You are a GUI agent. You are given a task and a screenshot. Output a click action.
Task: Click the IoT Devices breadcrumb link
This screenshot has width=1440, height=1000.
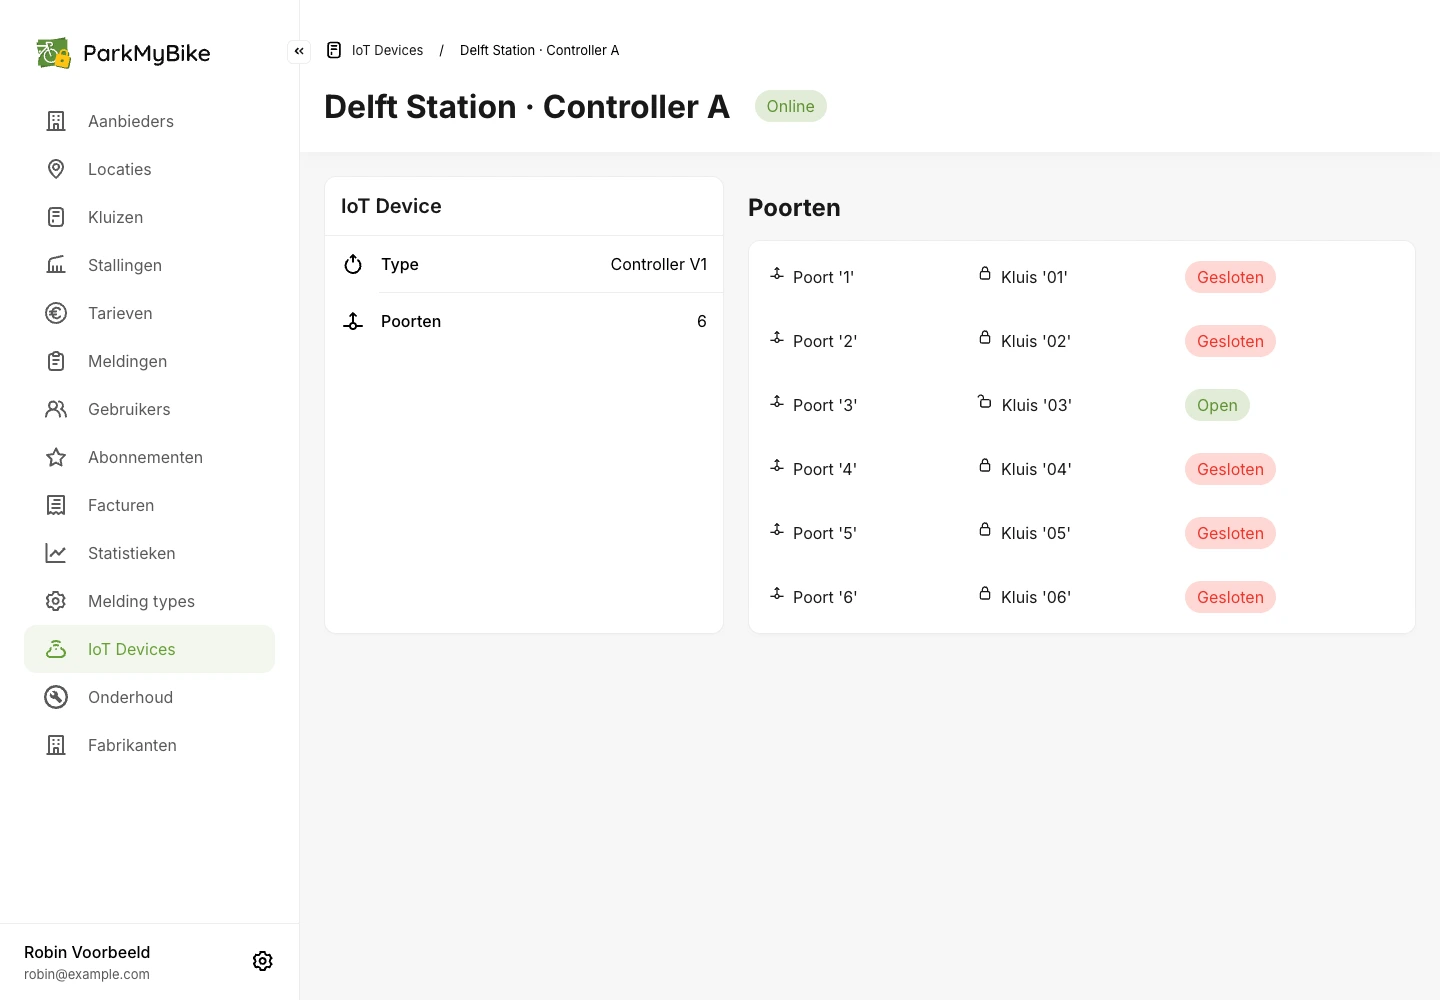pyautogui.click(x=387, y=50)
